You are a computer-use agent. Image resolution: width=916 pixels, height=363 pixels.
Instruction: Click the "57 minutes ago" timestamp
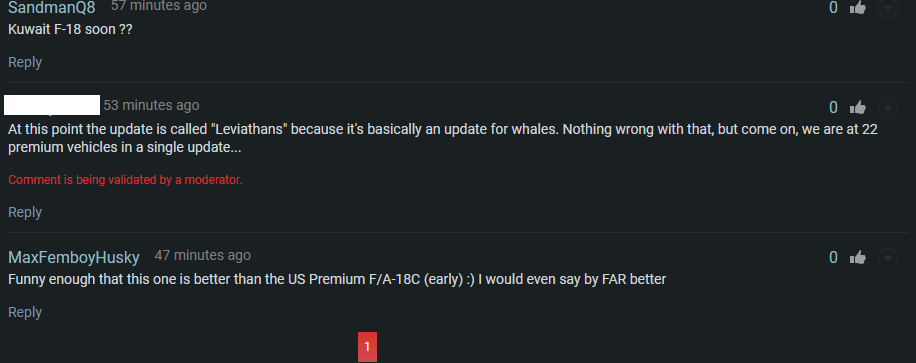coord(159,6)
